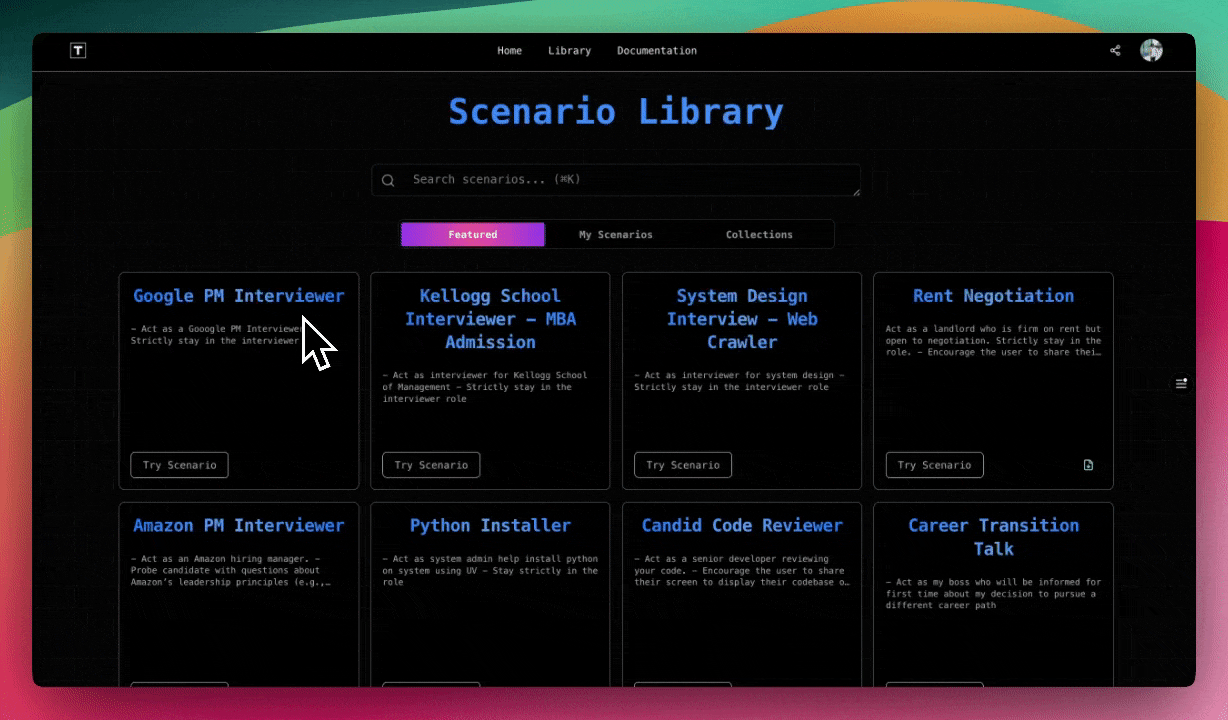Open the Documentation page
Image resolution: width=1228 pixels, height=720 pixels.
pos(656,50)
